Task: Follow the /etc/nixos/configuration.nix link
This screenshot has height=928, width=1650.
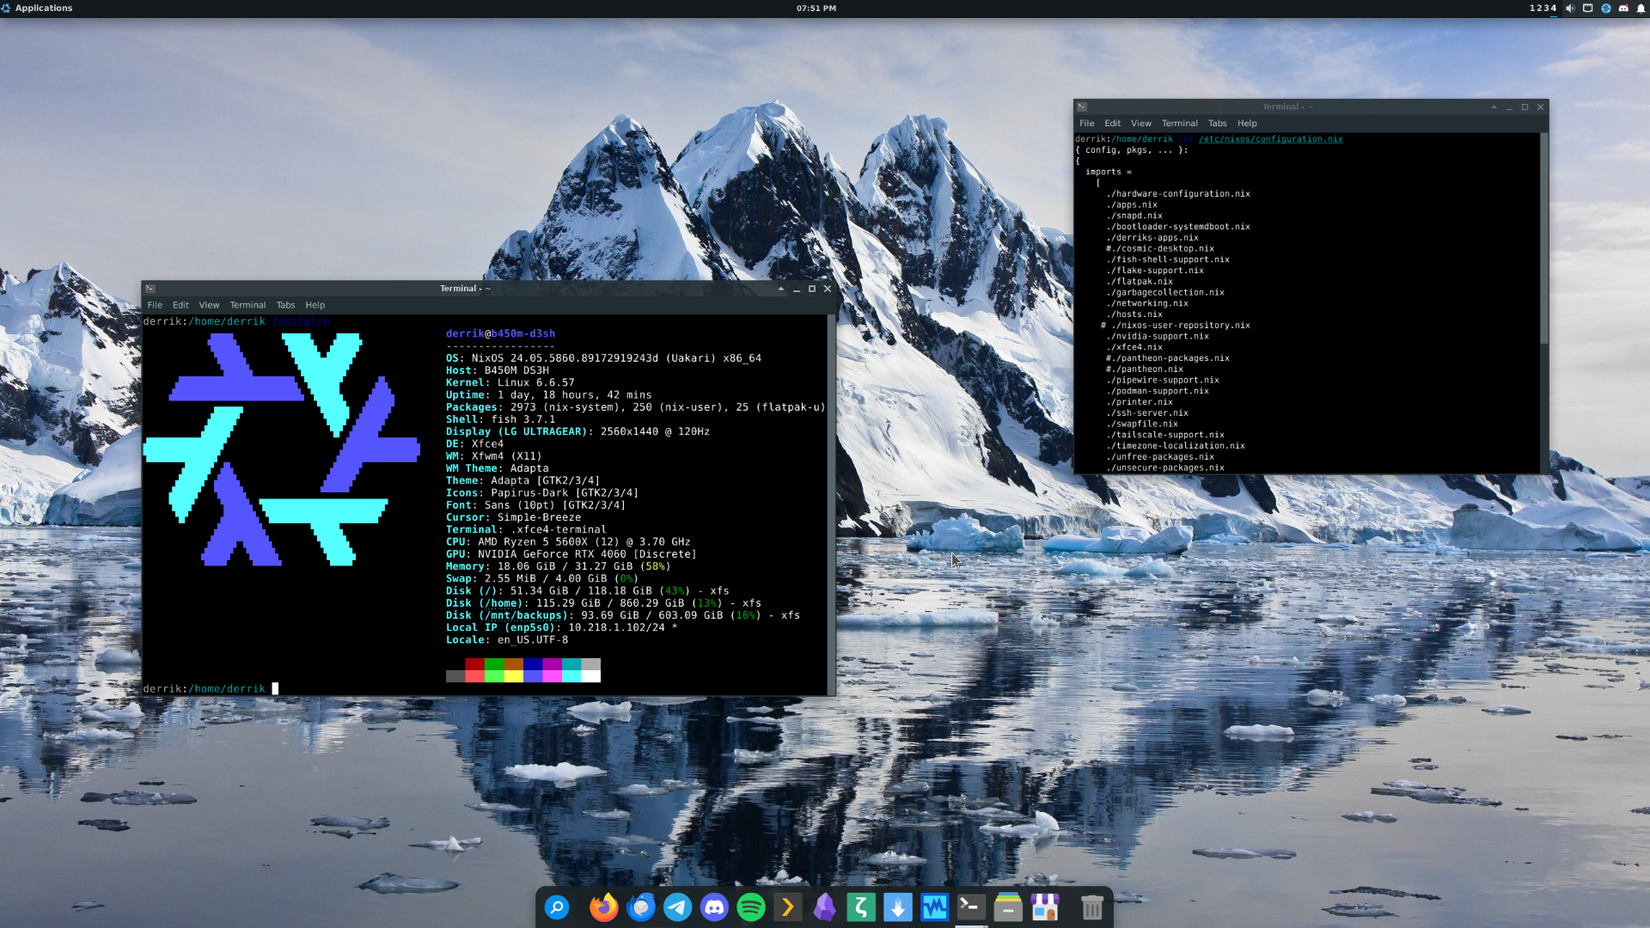Action: [1270, 139]
